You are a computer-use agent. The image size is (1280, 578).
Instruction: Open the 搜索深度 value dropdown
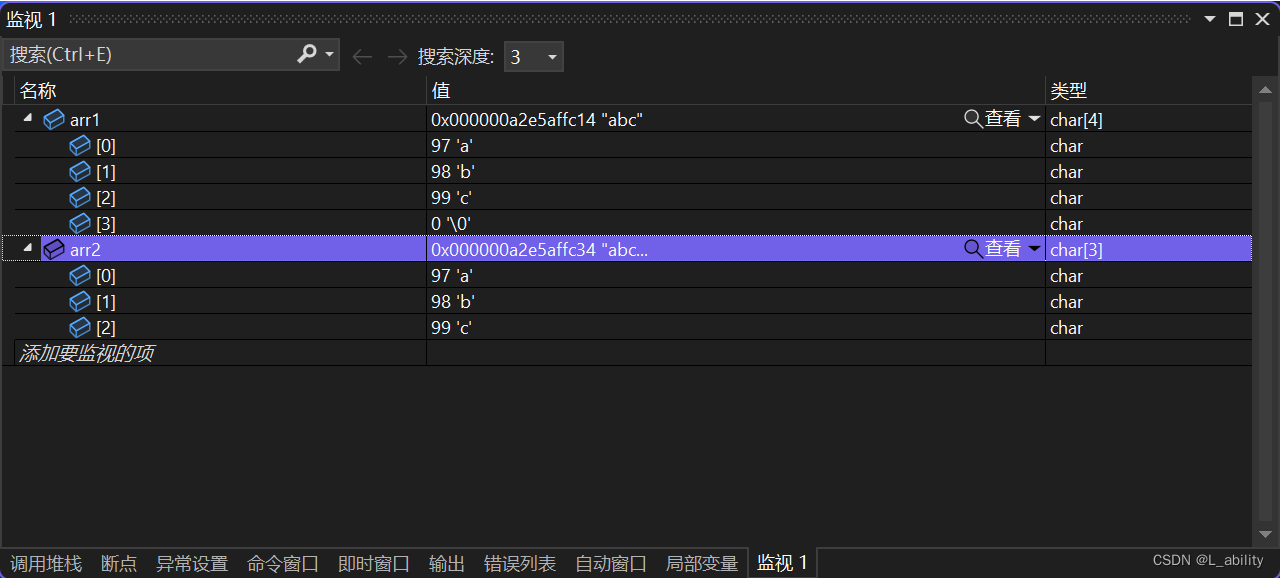tap(551, 56)
